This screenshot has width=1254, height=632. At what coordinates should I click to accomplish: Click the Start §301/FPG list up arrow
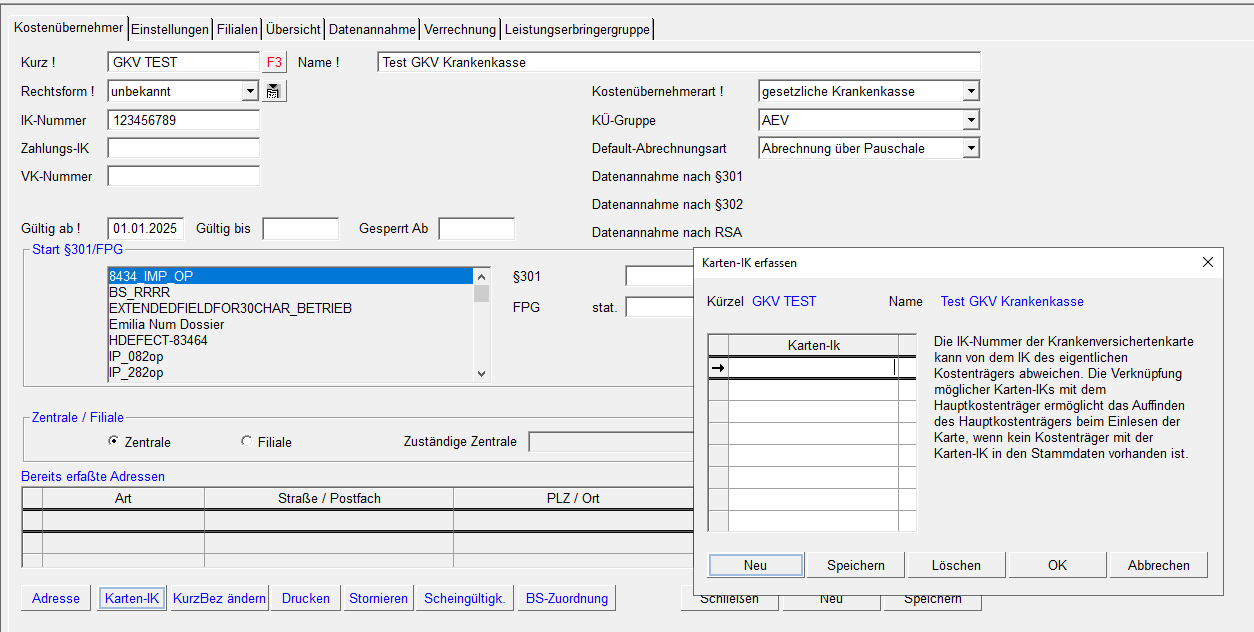tap(482, 276)
